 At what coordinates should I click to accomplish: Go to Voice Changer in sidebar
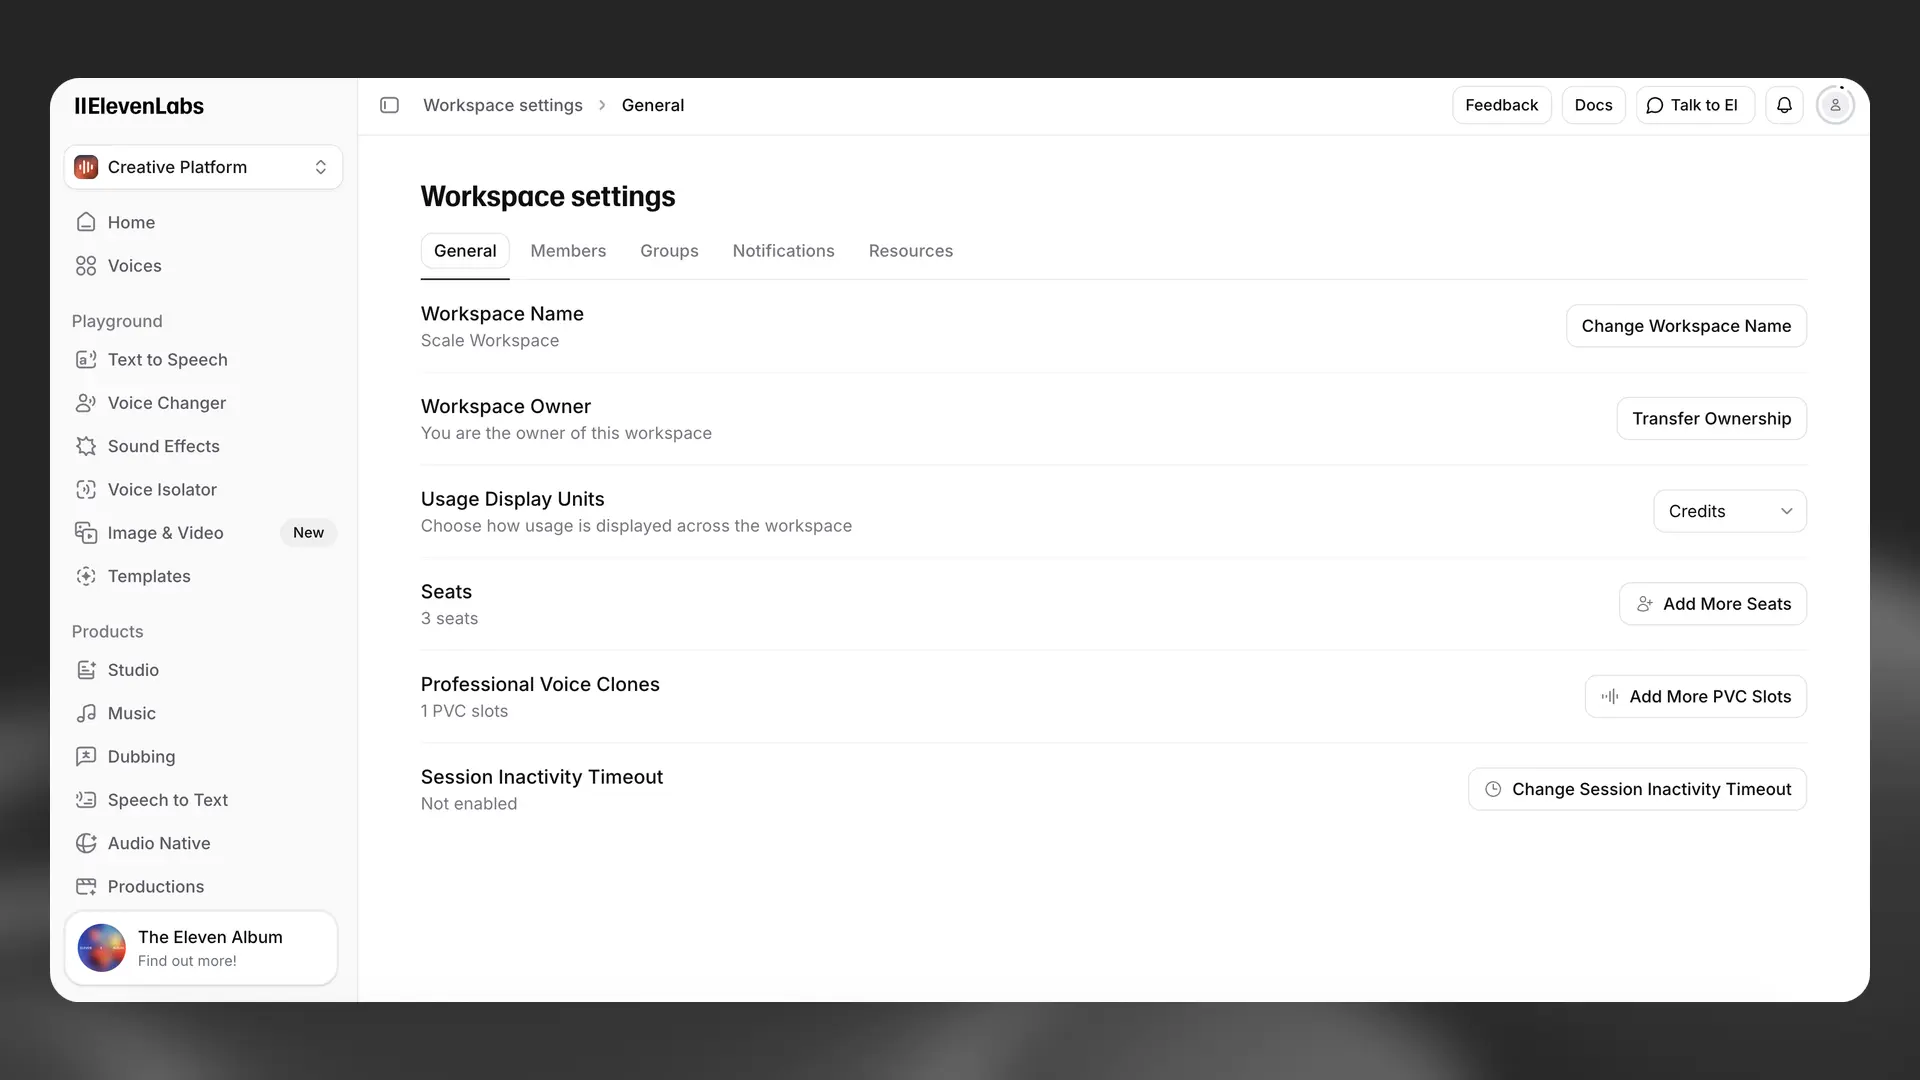(166, 403)
